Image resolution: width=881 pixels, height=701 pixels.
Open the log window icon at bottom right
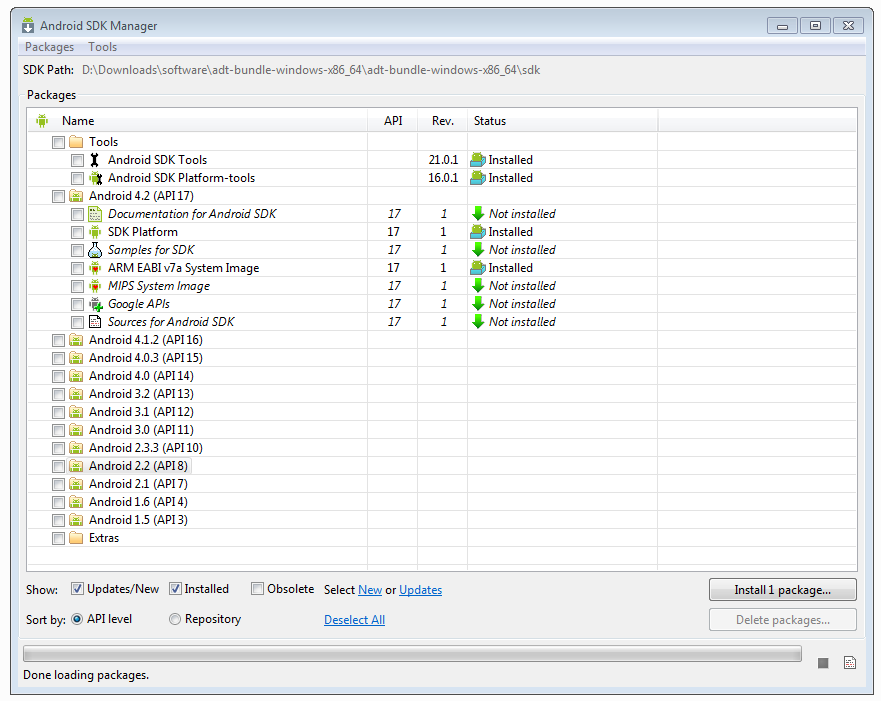click(x=850, y=663)
